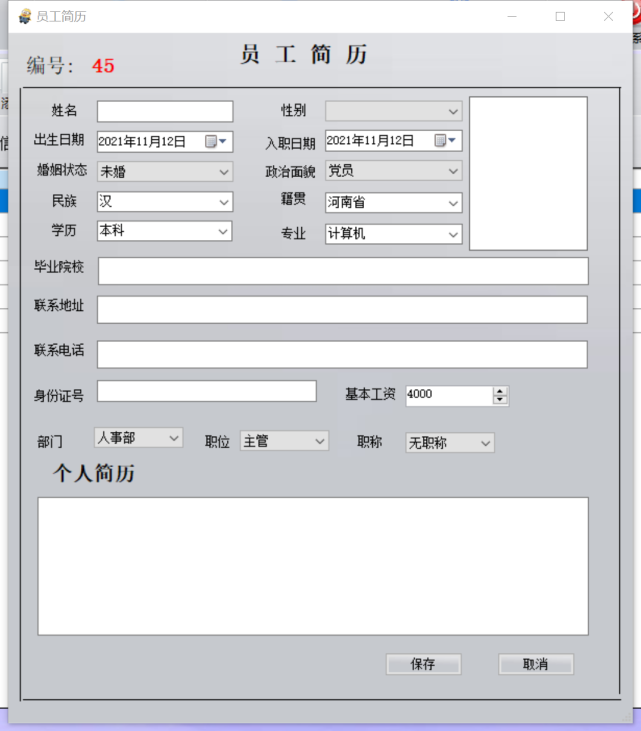Viewport: 641px width, 731px height.
Task: Decrease 基本工资 with the down arrow
Action: point(500,400)
